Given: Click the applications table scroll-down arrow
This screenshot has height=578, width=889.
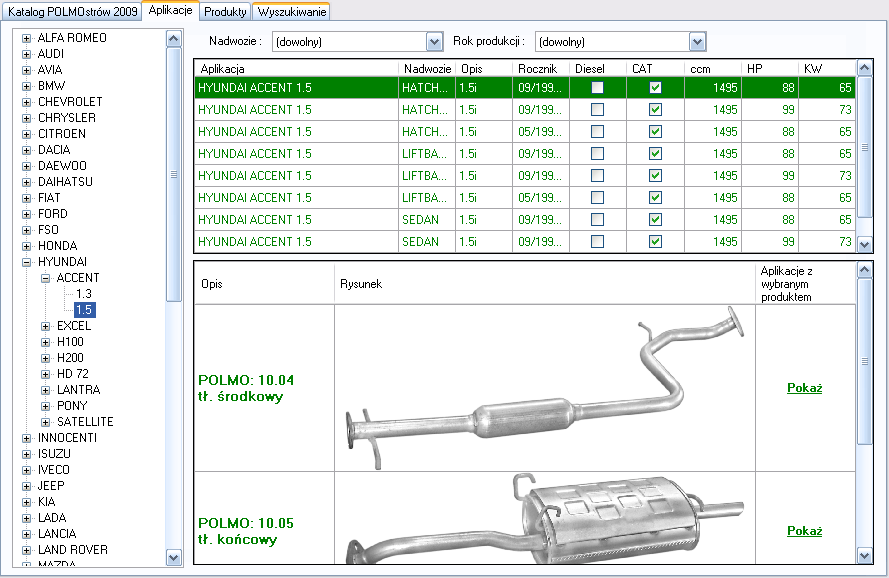Looking at the screenshot, I should pos(864,245).
